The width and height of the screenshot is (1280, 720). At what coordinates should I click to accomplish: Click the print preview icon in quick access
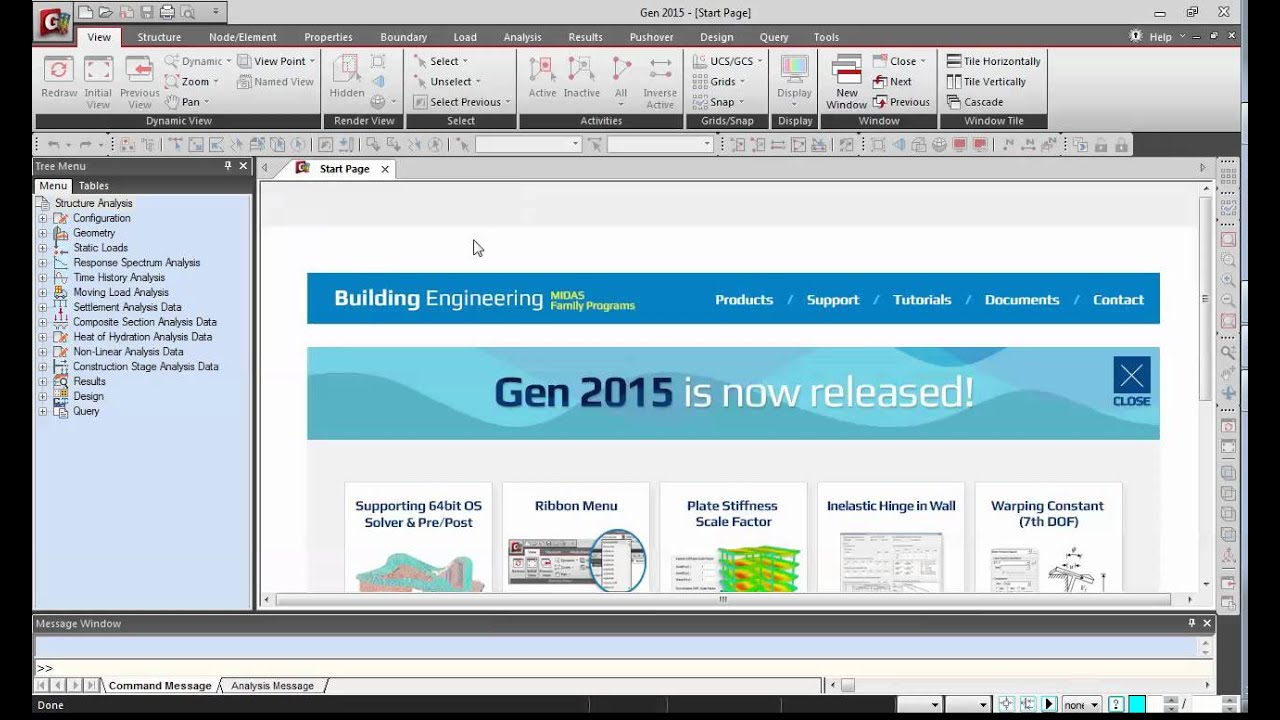point(187,12)
